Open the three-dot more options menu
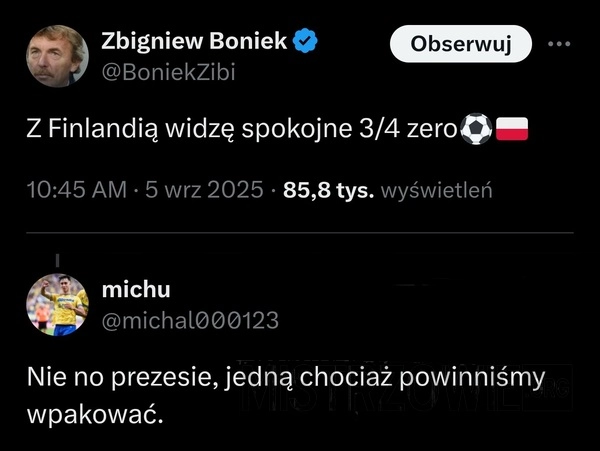Viewport: 600px width, 451px height. 559,45
